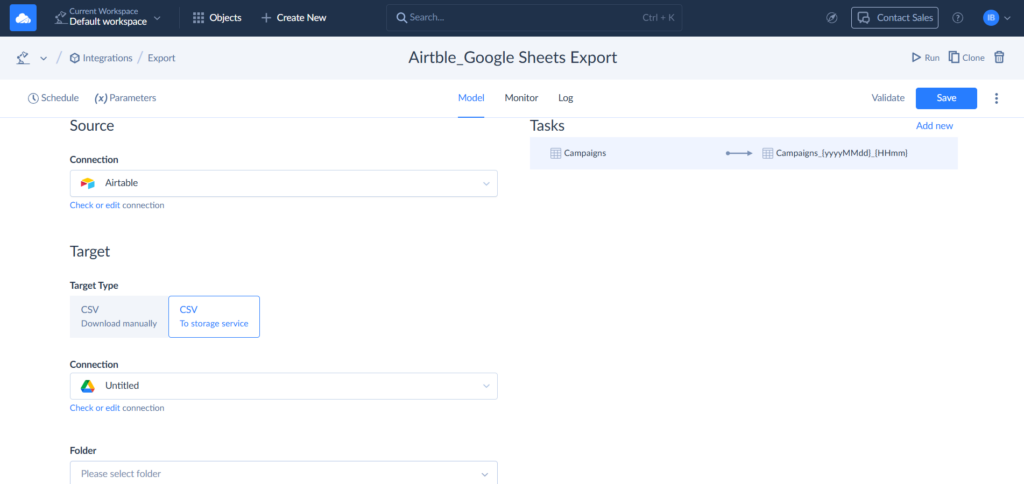
Task: Open the user avatar menu
Action: [991, 18]
